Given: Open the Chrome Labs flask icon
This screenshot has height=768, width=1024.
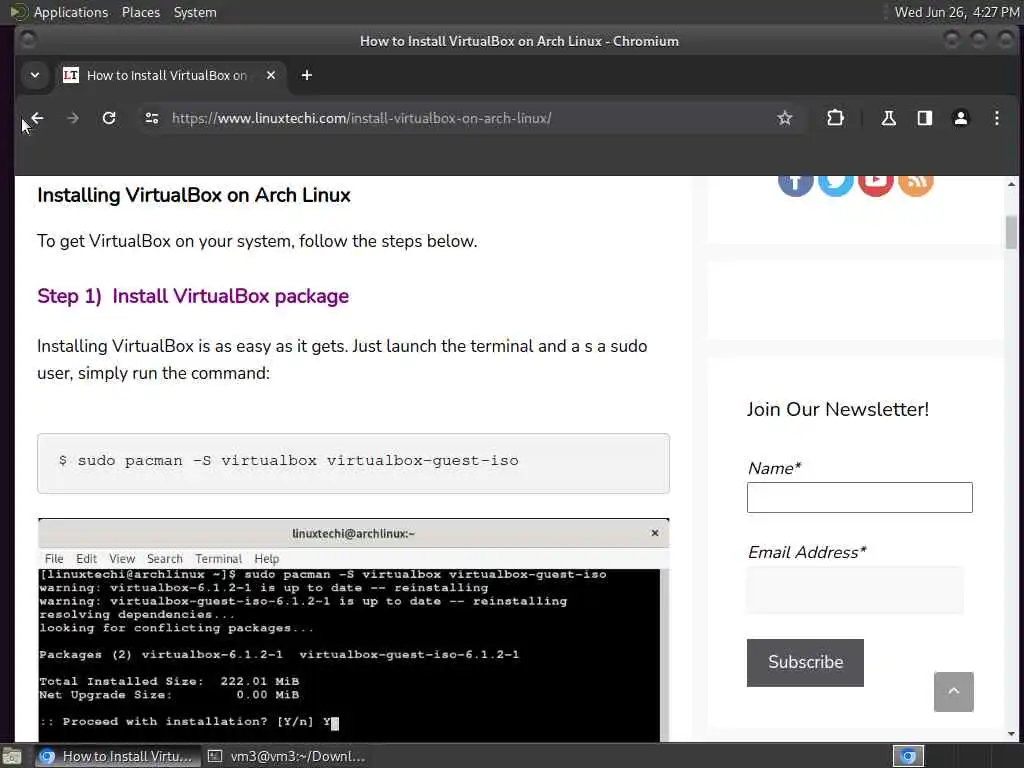Looking at the screenshot, I should point(888,118).
